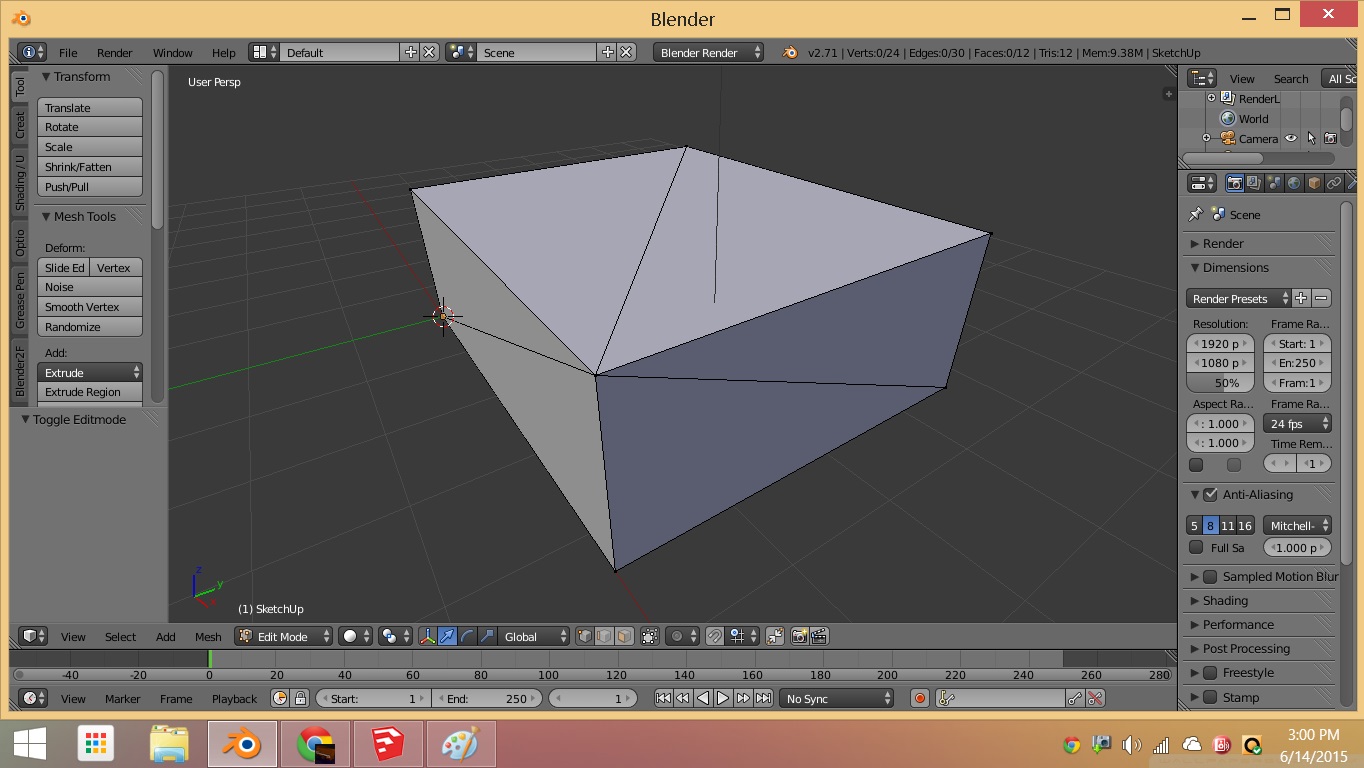This screenshot has width=1364, height=768.
Task: Select the rotate manipulator arc icon
Action: click(x=467, y=636)
